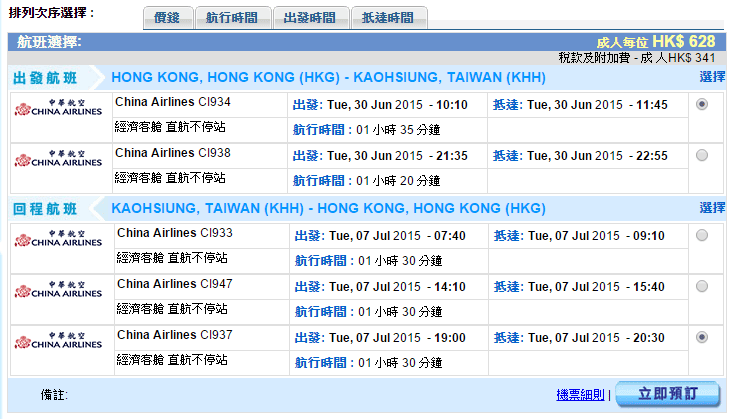Click China Airlines logo for flight CI947

[x=58, y=290]
